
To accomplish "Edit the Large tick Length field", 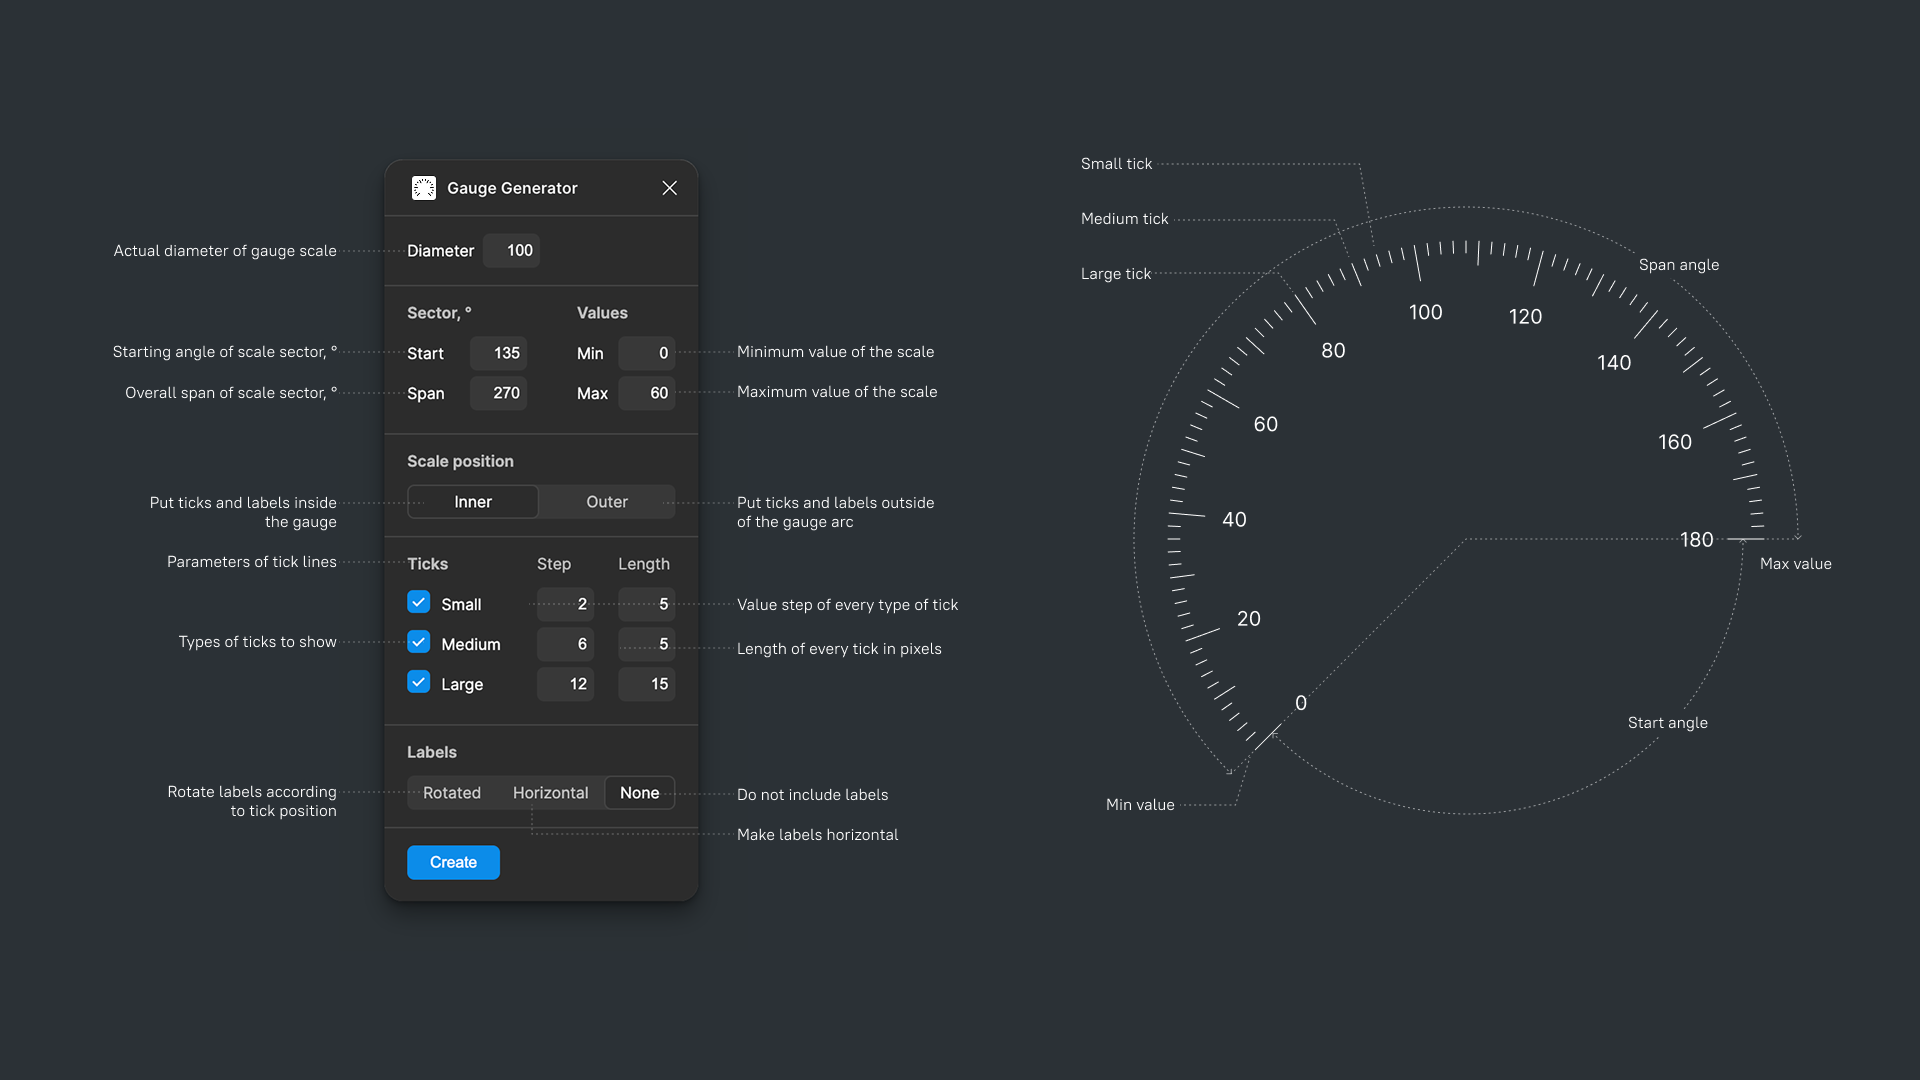I will [647, 684].
